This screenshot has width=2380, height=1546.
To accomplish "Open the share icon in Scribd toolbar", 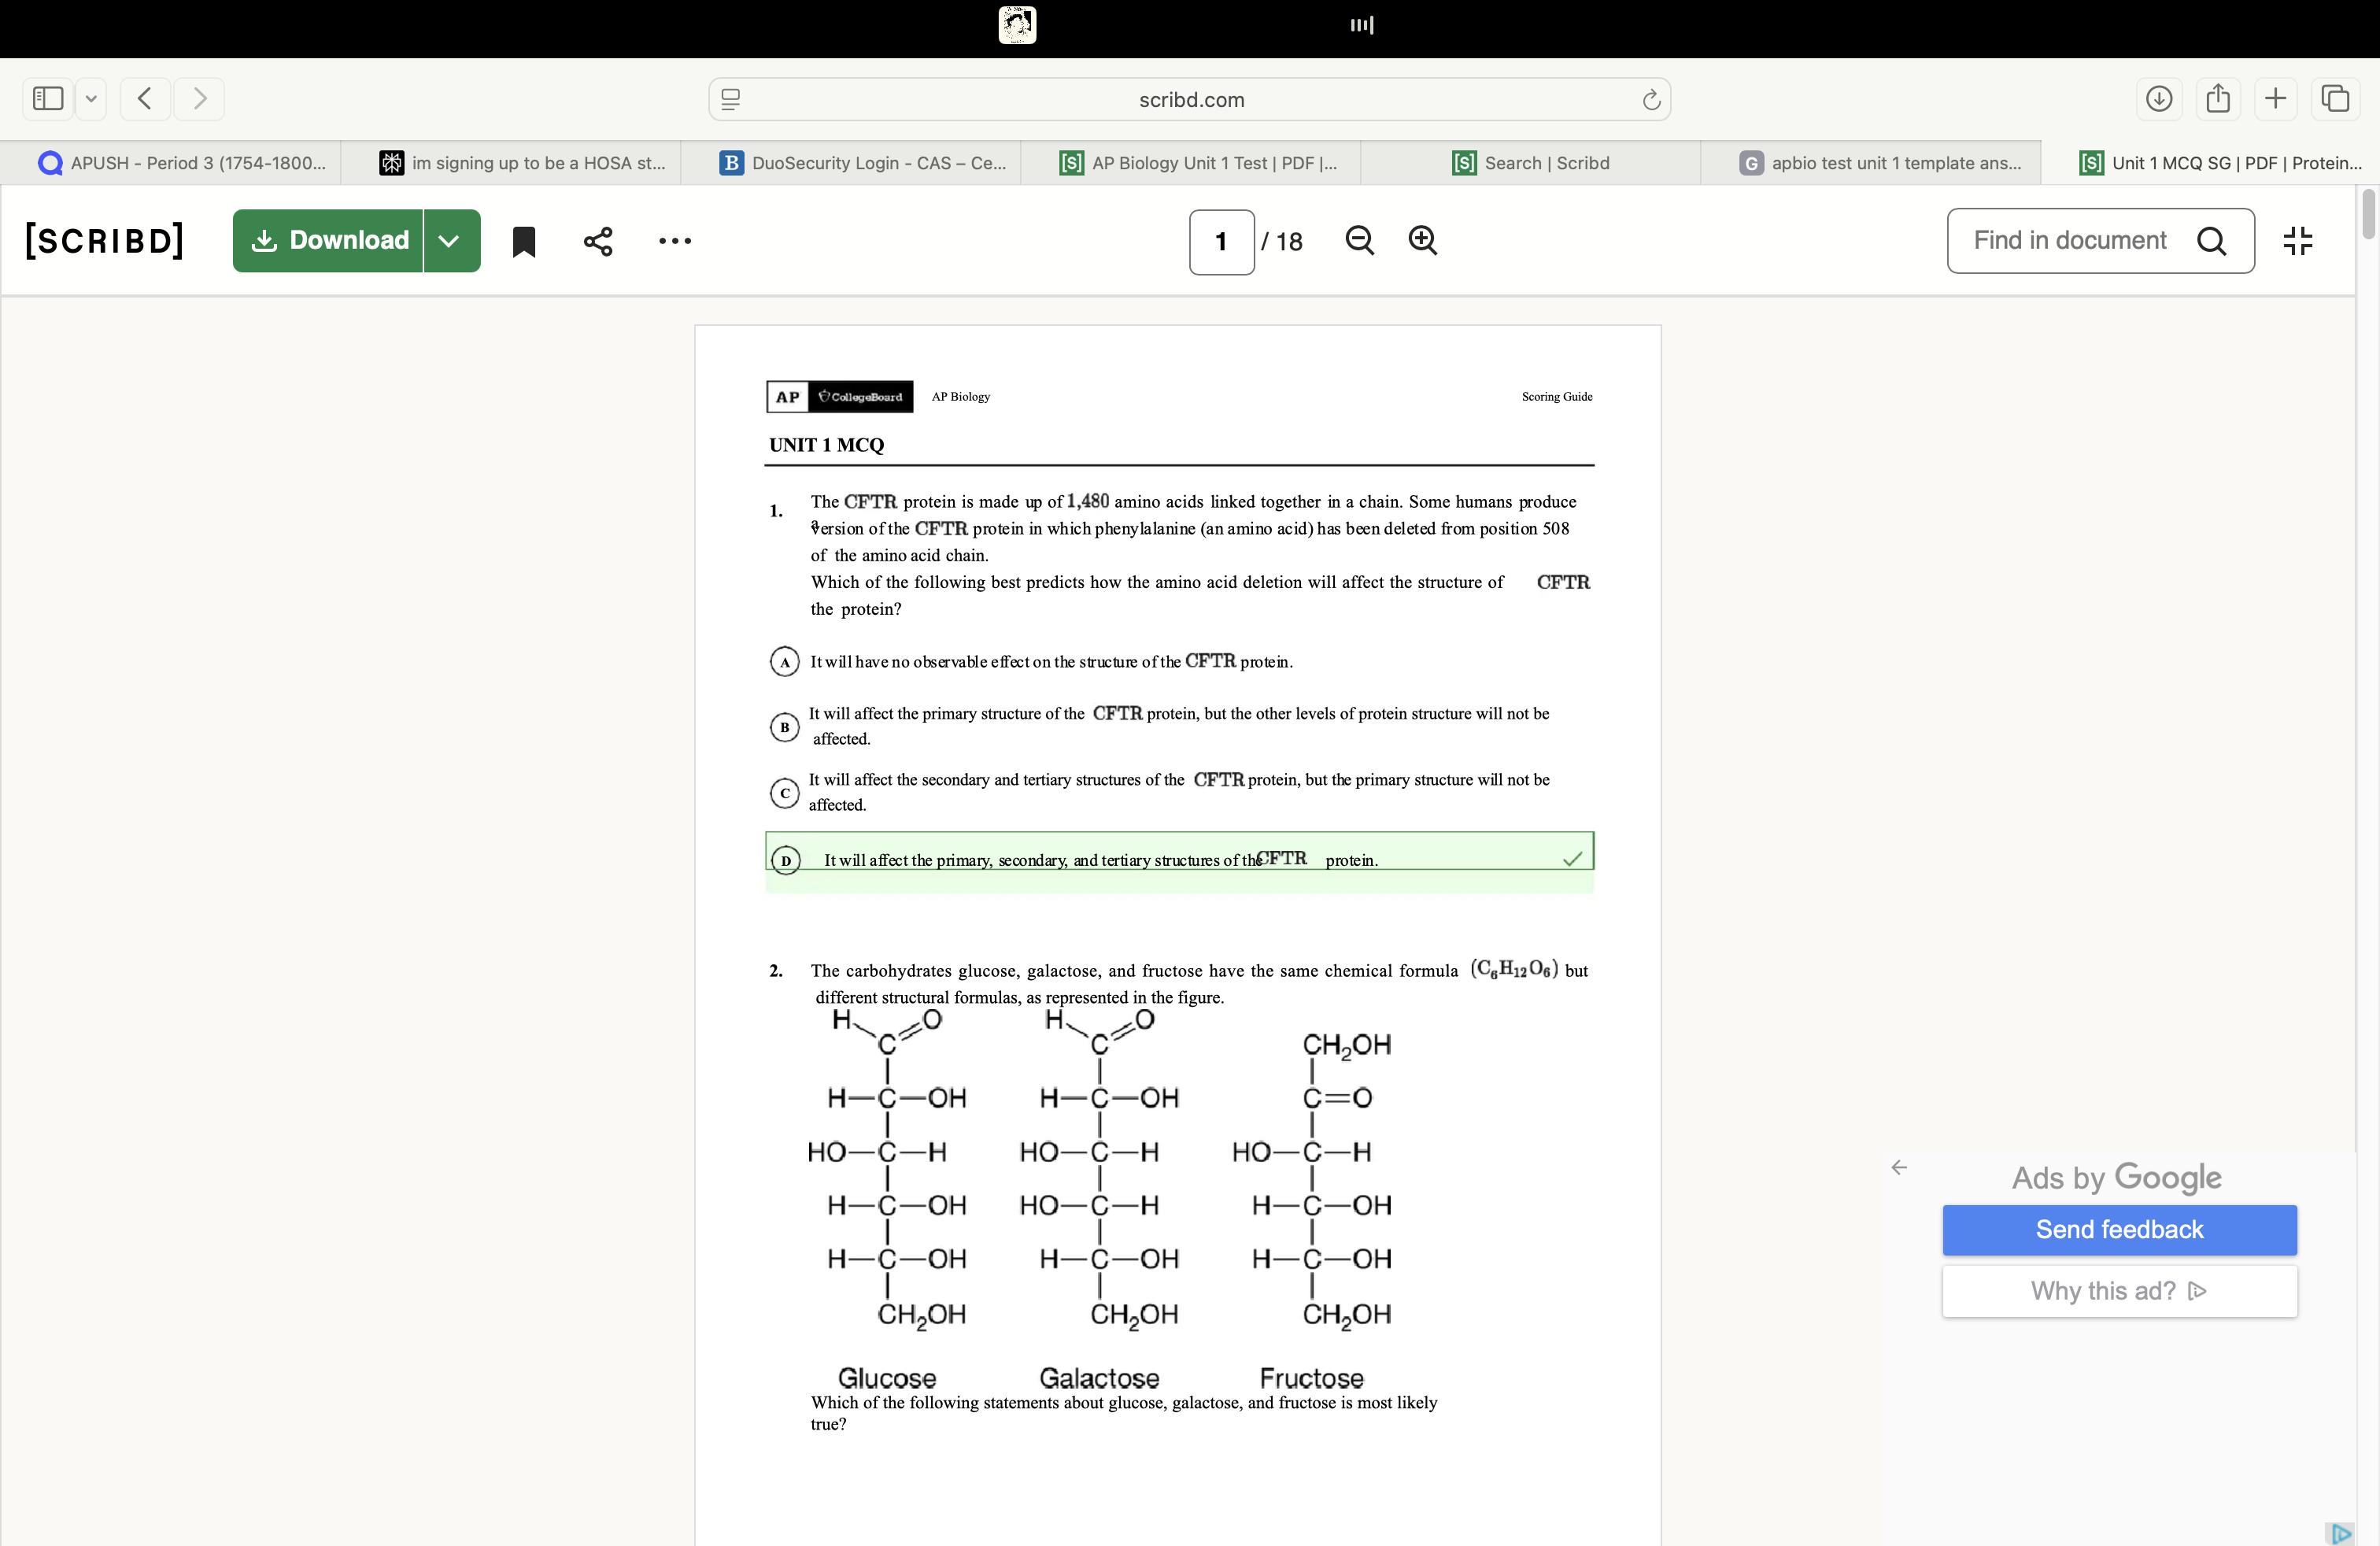I will [x=598, y=241].
